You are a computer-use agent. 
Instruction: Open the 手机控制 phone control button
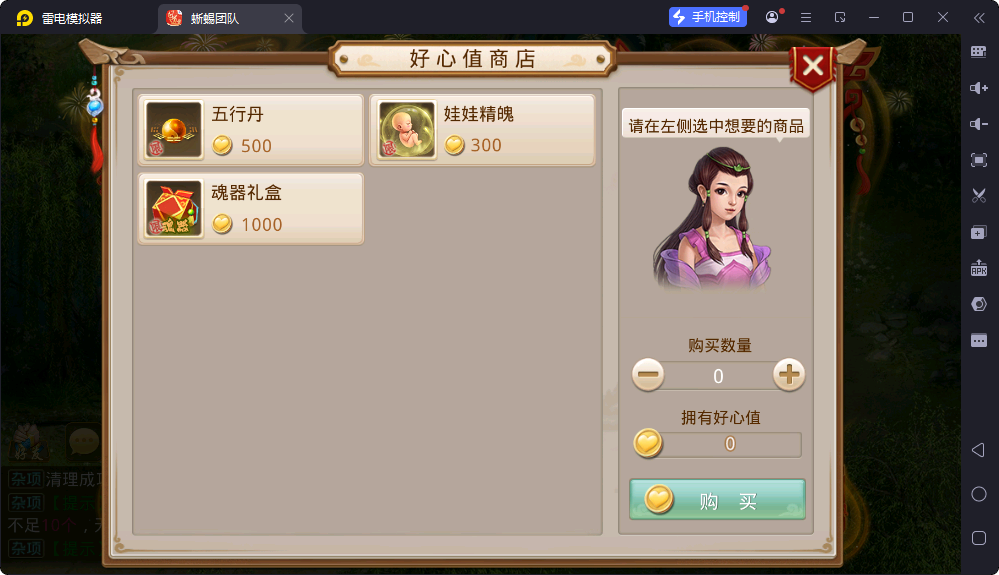click(x=708, y=17)
